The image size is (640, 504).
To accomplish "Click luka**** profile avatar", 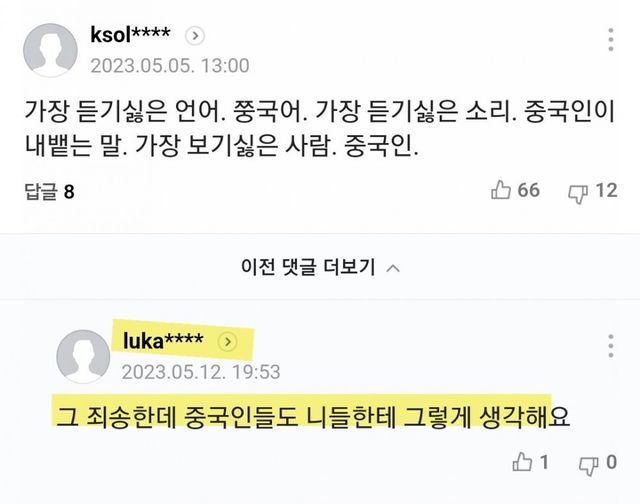I will [x=84, y=357].
